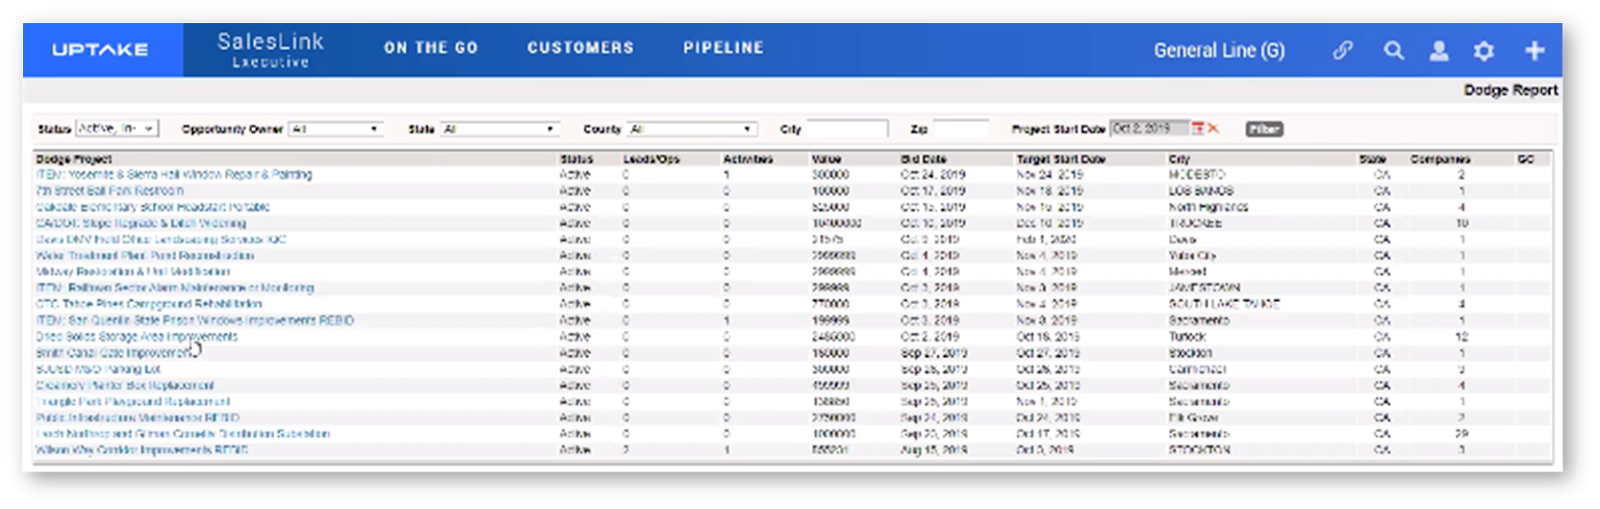Viewport: 1600px width, 509px height.
Task: Click into the Zip input field
Action: (x=959, y=129)
